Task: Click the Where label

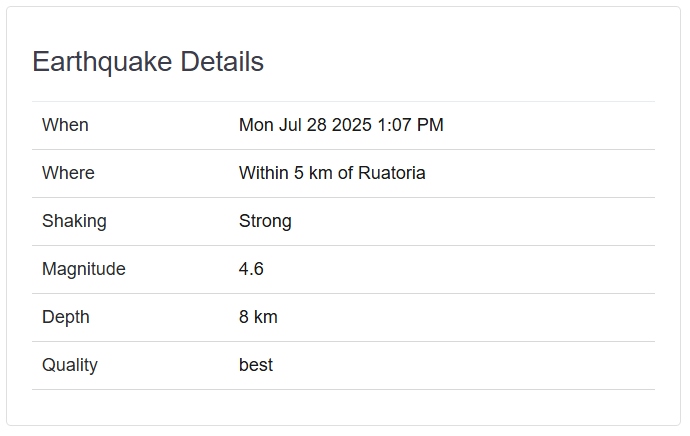Action: [x=68, y=173]
